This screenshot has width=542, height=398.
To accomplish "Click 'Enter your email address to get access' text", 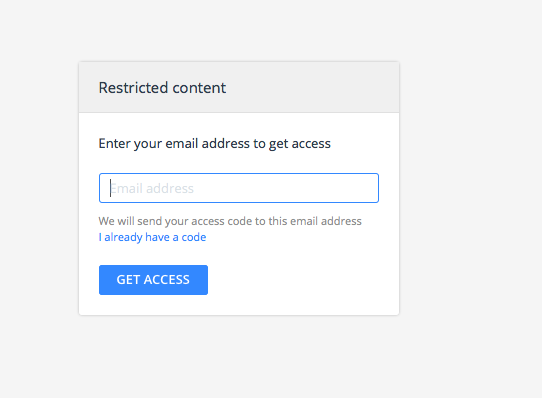I will [214, 144].
